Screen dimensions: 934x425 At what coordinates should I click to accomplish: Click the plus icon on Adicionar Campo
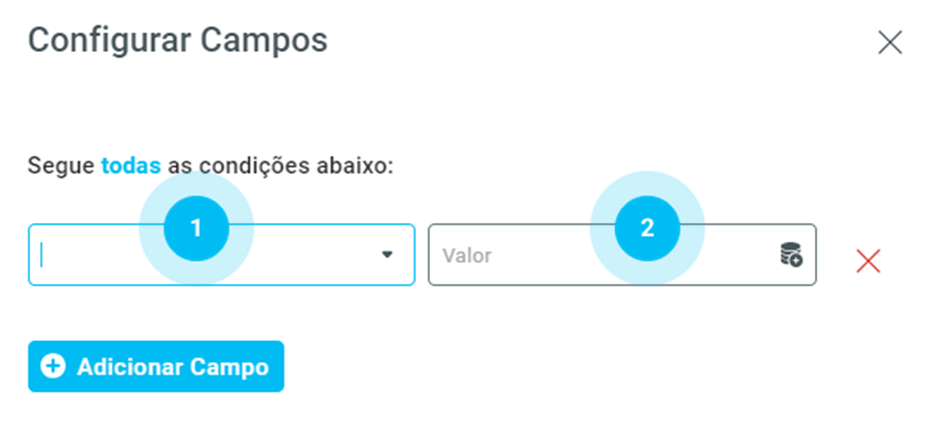(52, 367)
